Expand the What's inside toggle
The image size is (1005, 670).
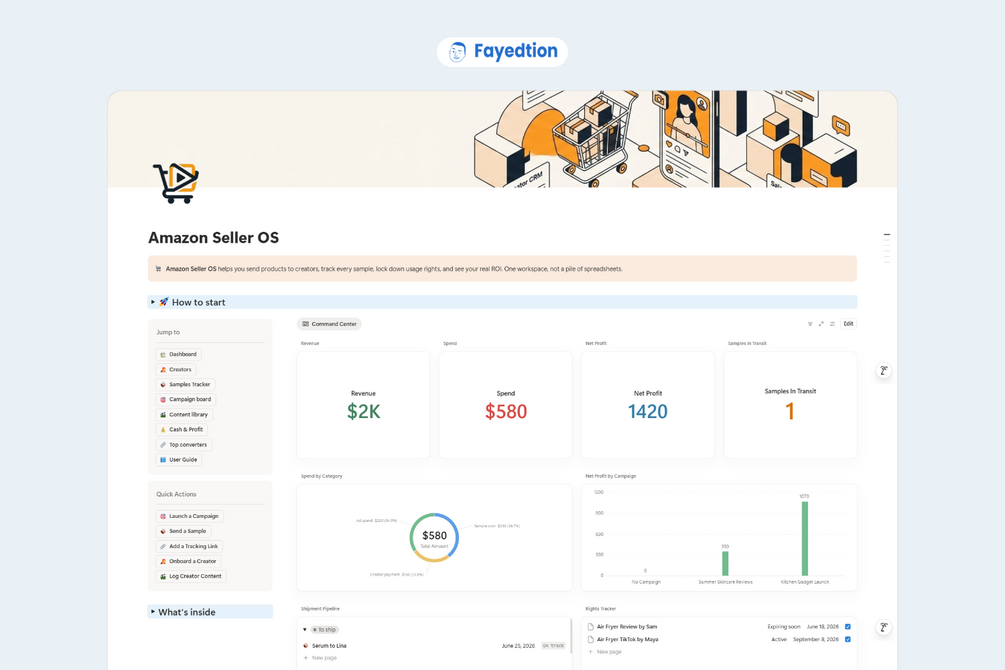pos(153,612)
